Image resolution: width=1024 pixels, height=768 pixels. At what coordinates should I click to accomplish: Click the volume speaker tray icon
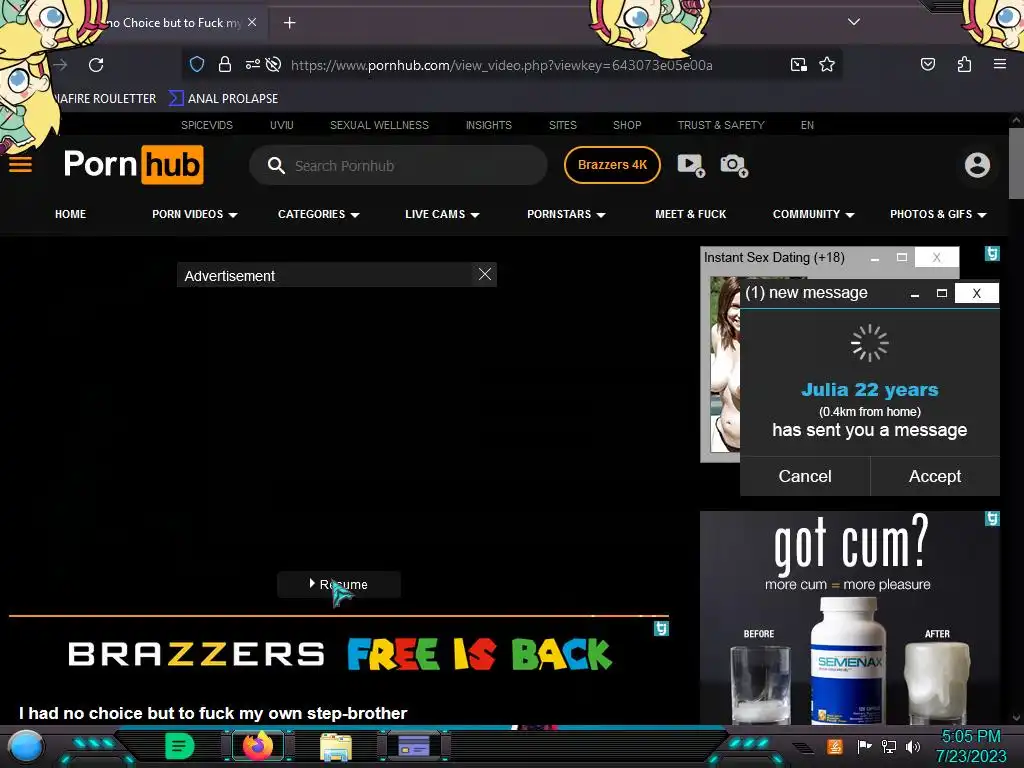pyautogui.click(x=913, y=746)
